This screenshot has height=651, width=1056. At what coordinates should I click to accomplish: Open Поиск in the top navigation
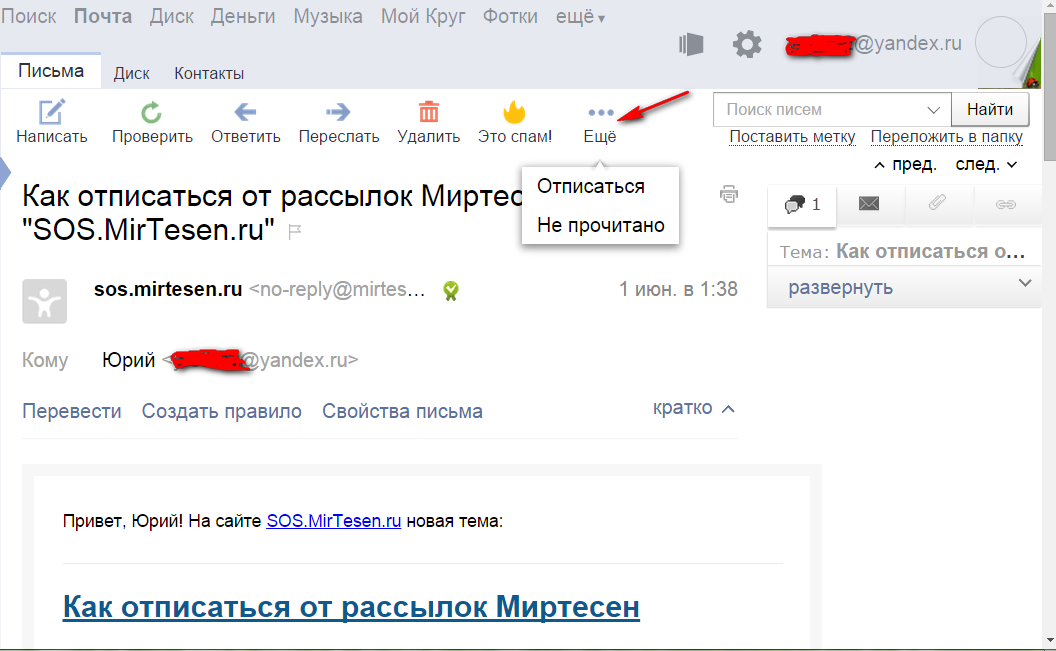pyautogui.click(x=29, y=16)
